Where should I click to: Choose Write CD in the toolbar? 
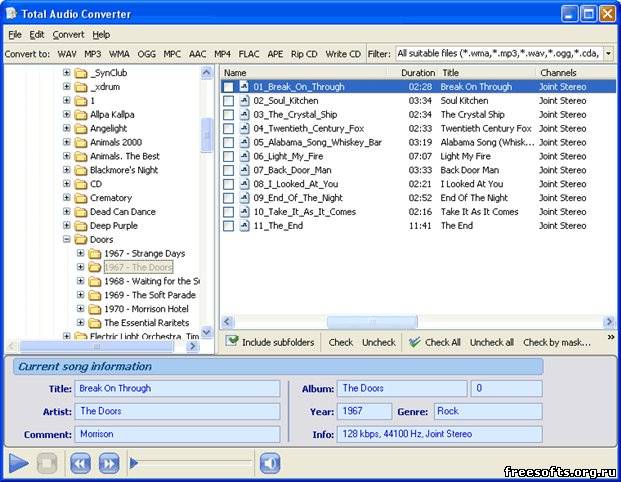(x=343, y=54)
